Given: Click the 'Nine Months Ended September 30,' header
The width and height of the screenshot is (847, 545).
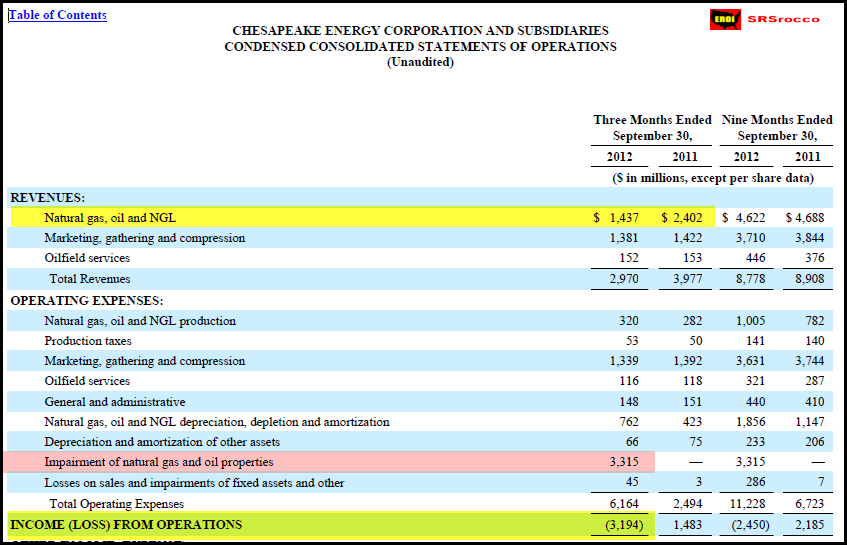Looking at the screenshot, I should 777,127.
